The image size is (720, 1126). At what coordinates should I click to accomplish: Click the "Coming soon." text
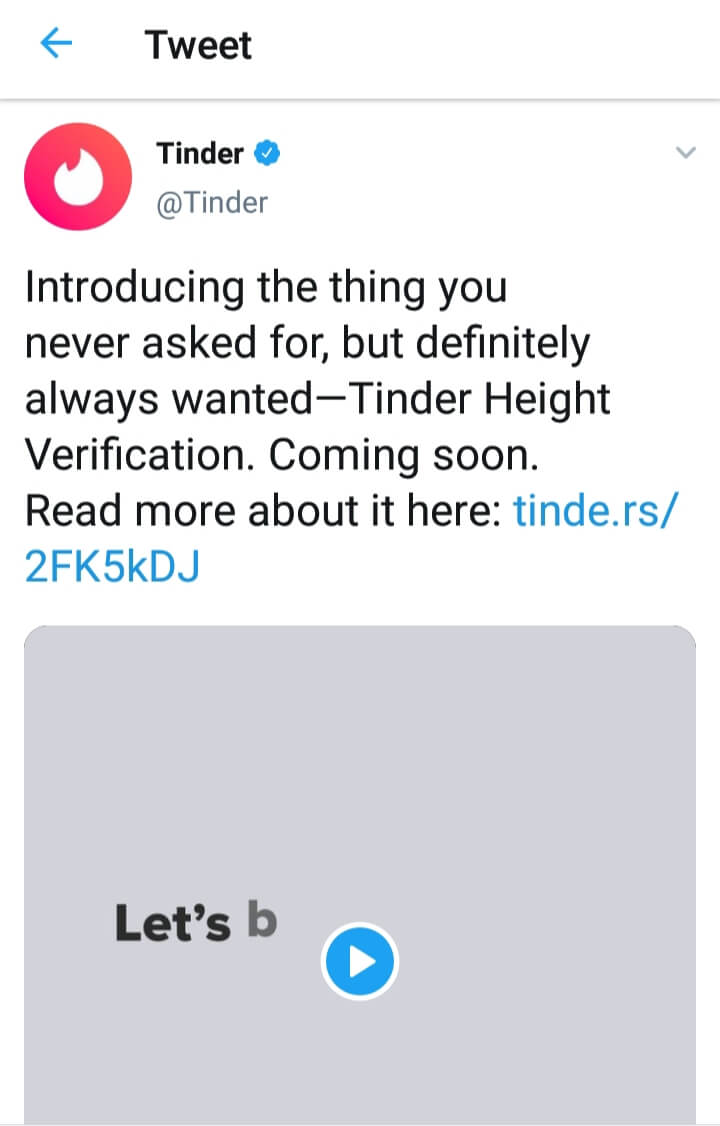[404, 455]
